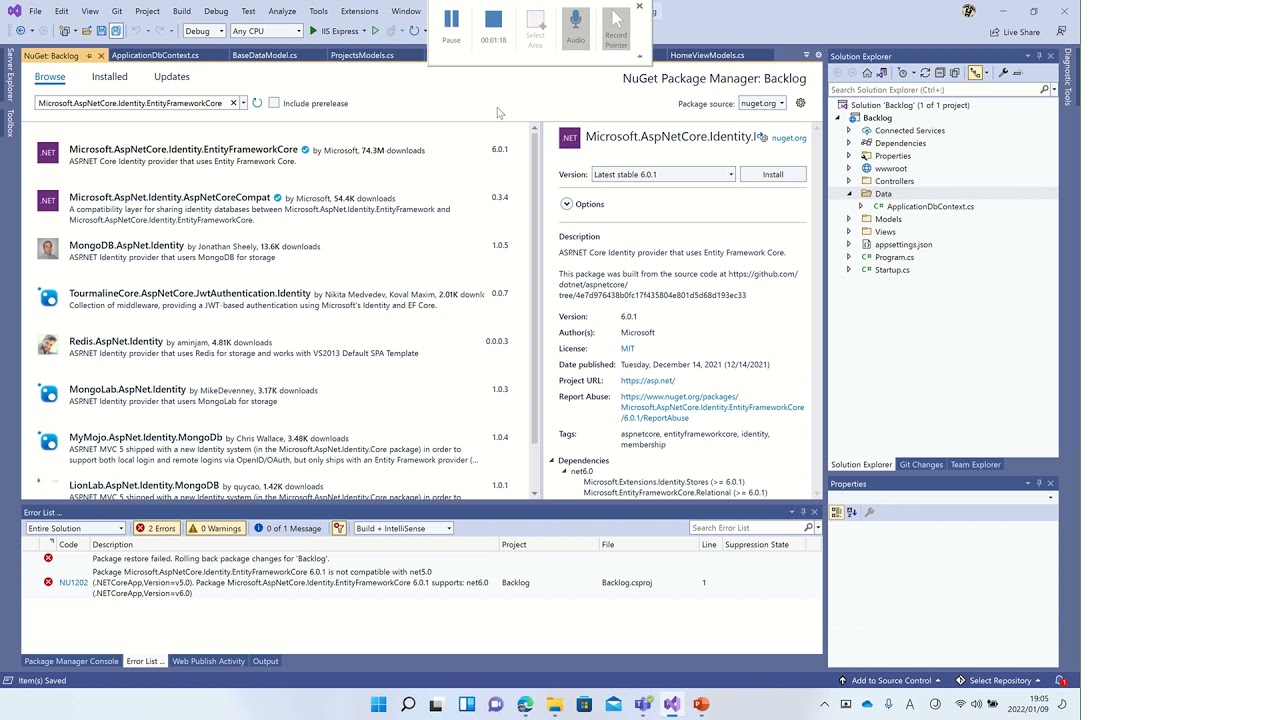
Task: Click Solution Explorer Preview Selected Items icon
Action: tap(1018, 73)
